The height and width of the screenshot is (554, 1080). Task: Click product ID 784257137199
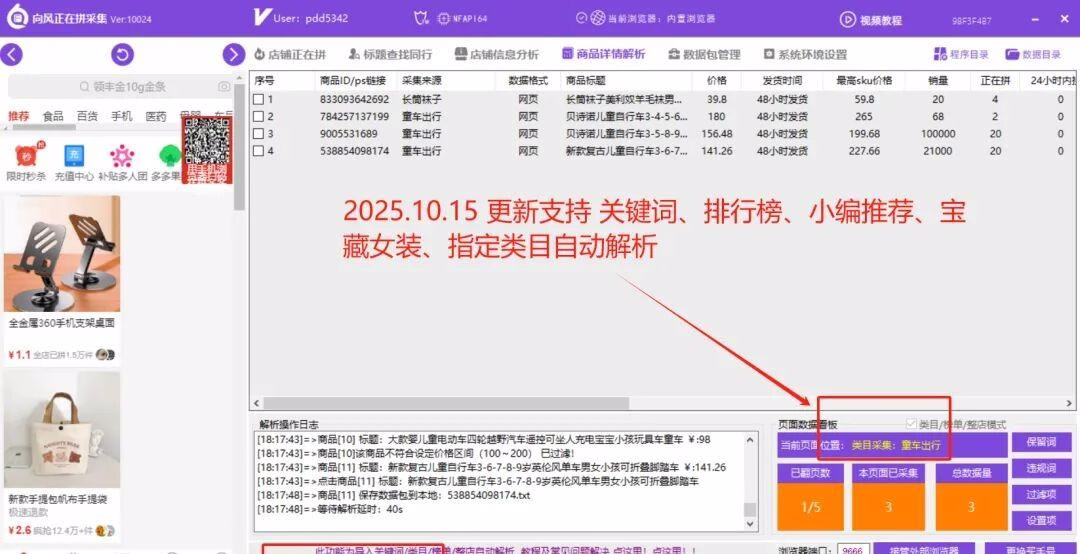[x=354, y=116]
